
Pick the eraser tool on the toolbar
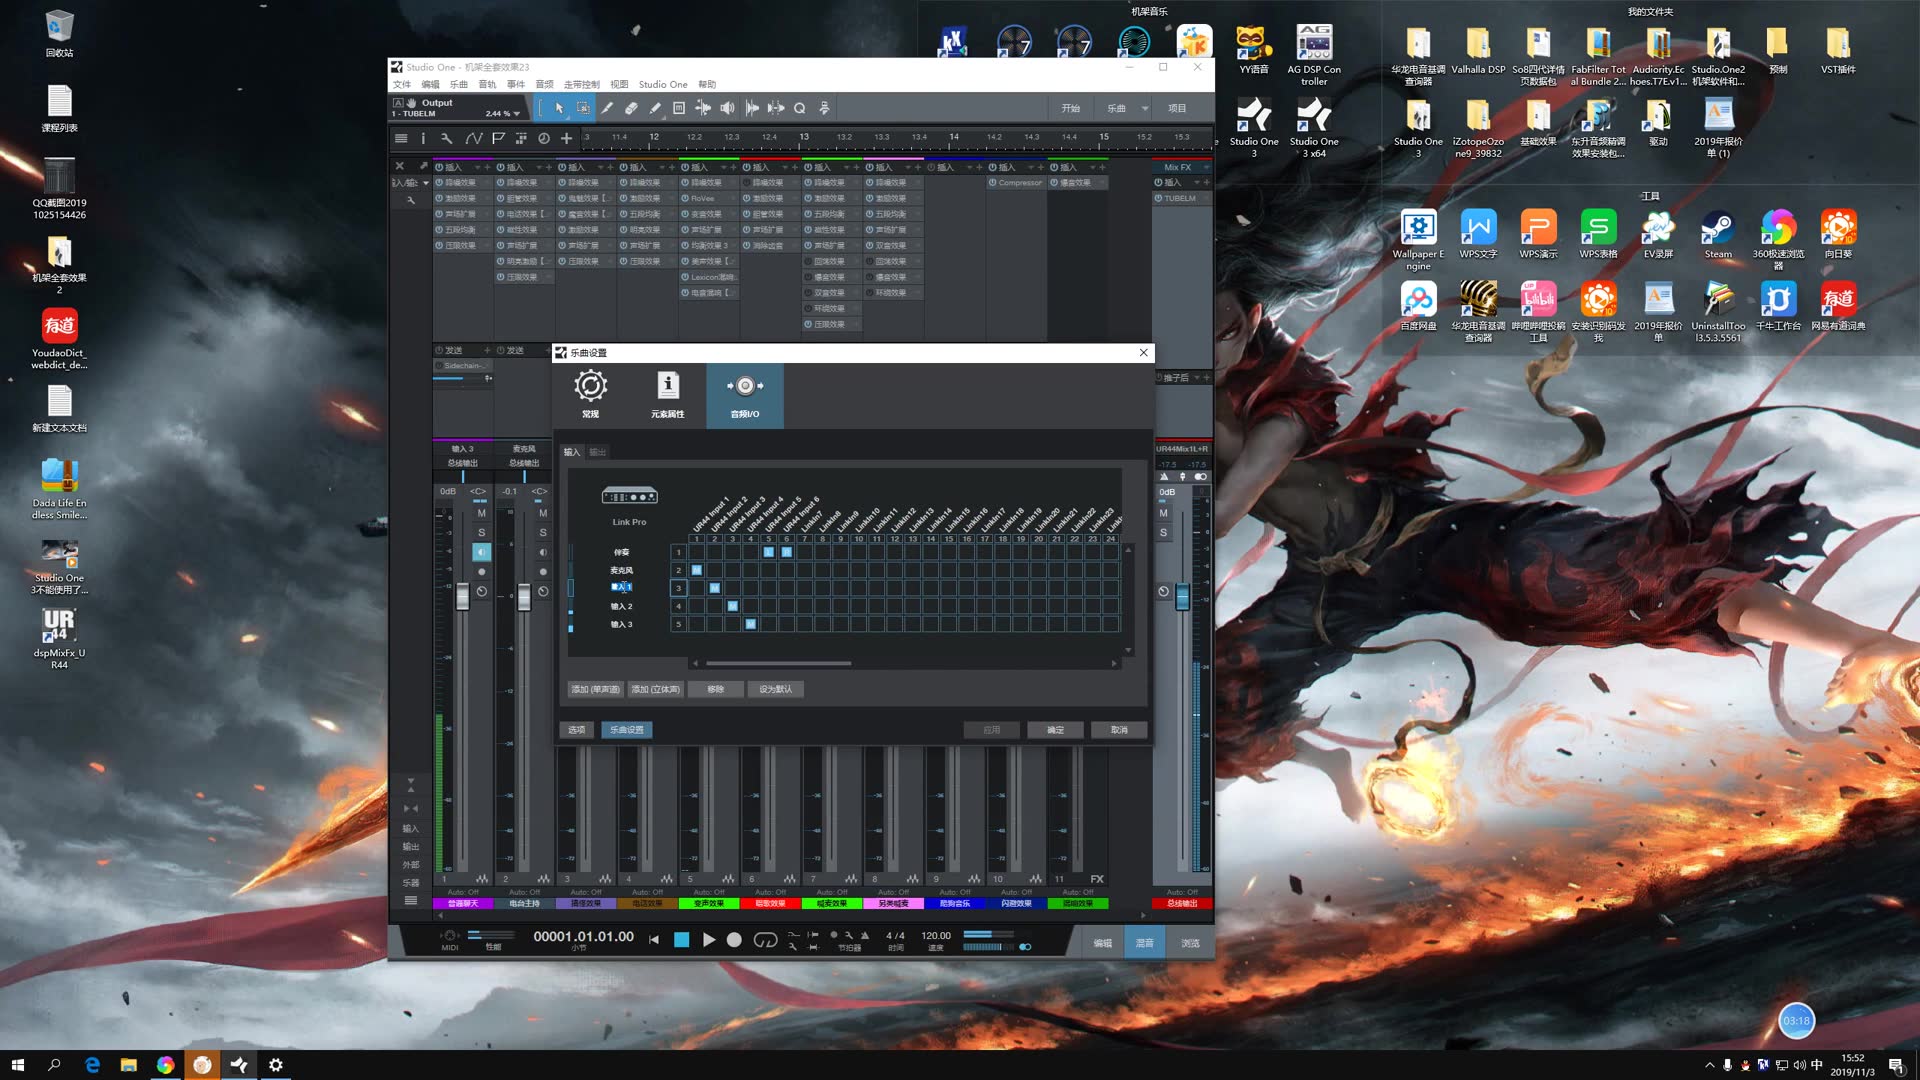(631, 108)
